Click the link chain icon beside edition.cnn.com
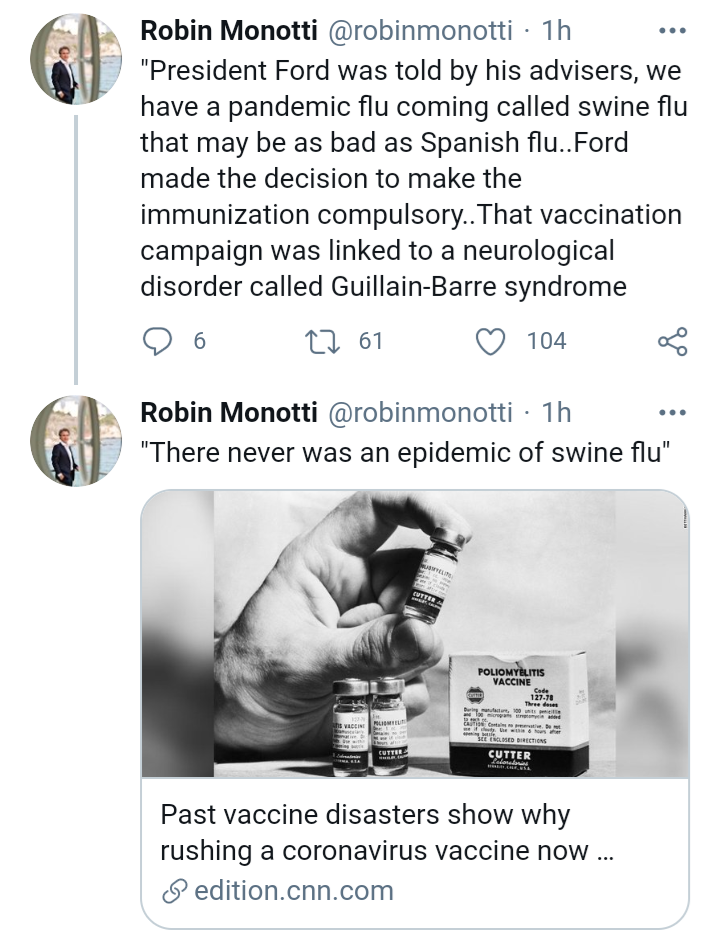The height and width of the screenshot is (945, 720). click(175, 890)
